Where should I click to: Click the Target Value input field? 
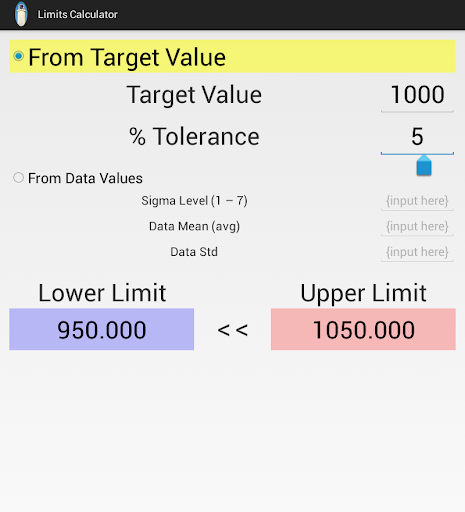coord(417,95)
